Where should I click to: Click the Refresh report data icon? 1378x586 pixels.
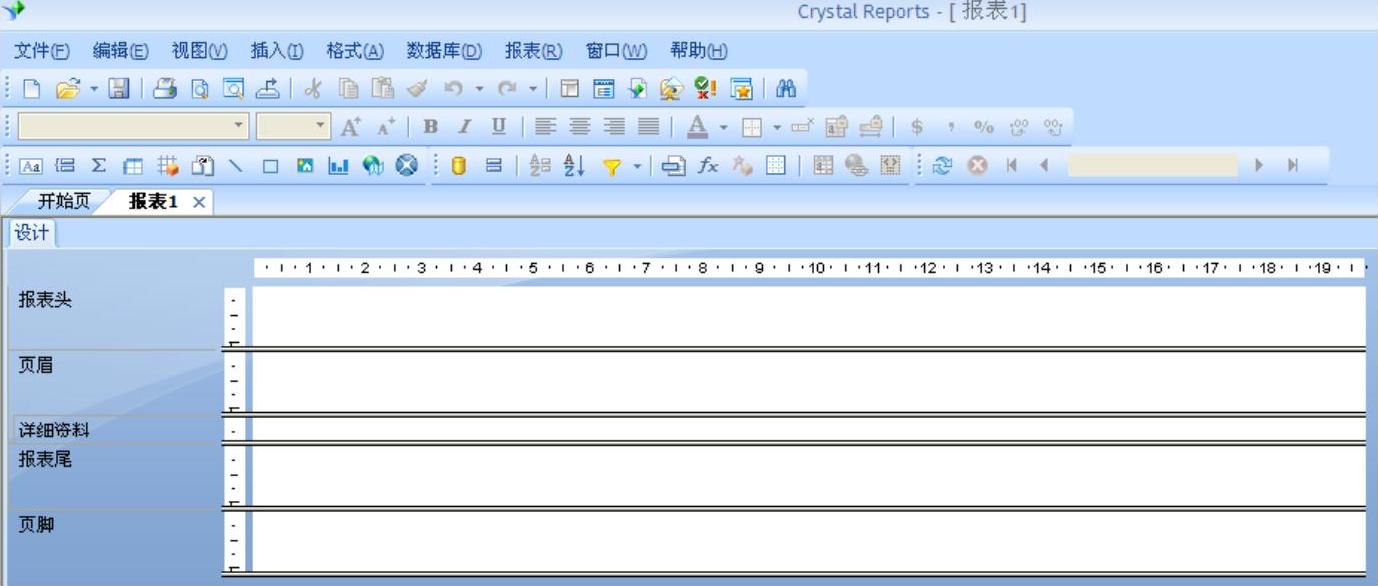(942, 166)
